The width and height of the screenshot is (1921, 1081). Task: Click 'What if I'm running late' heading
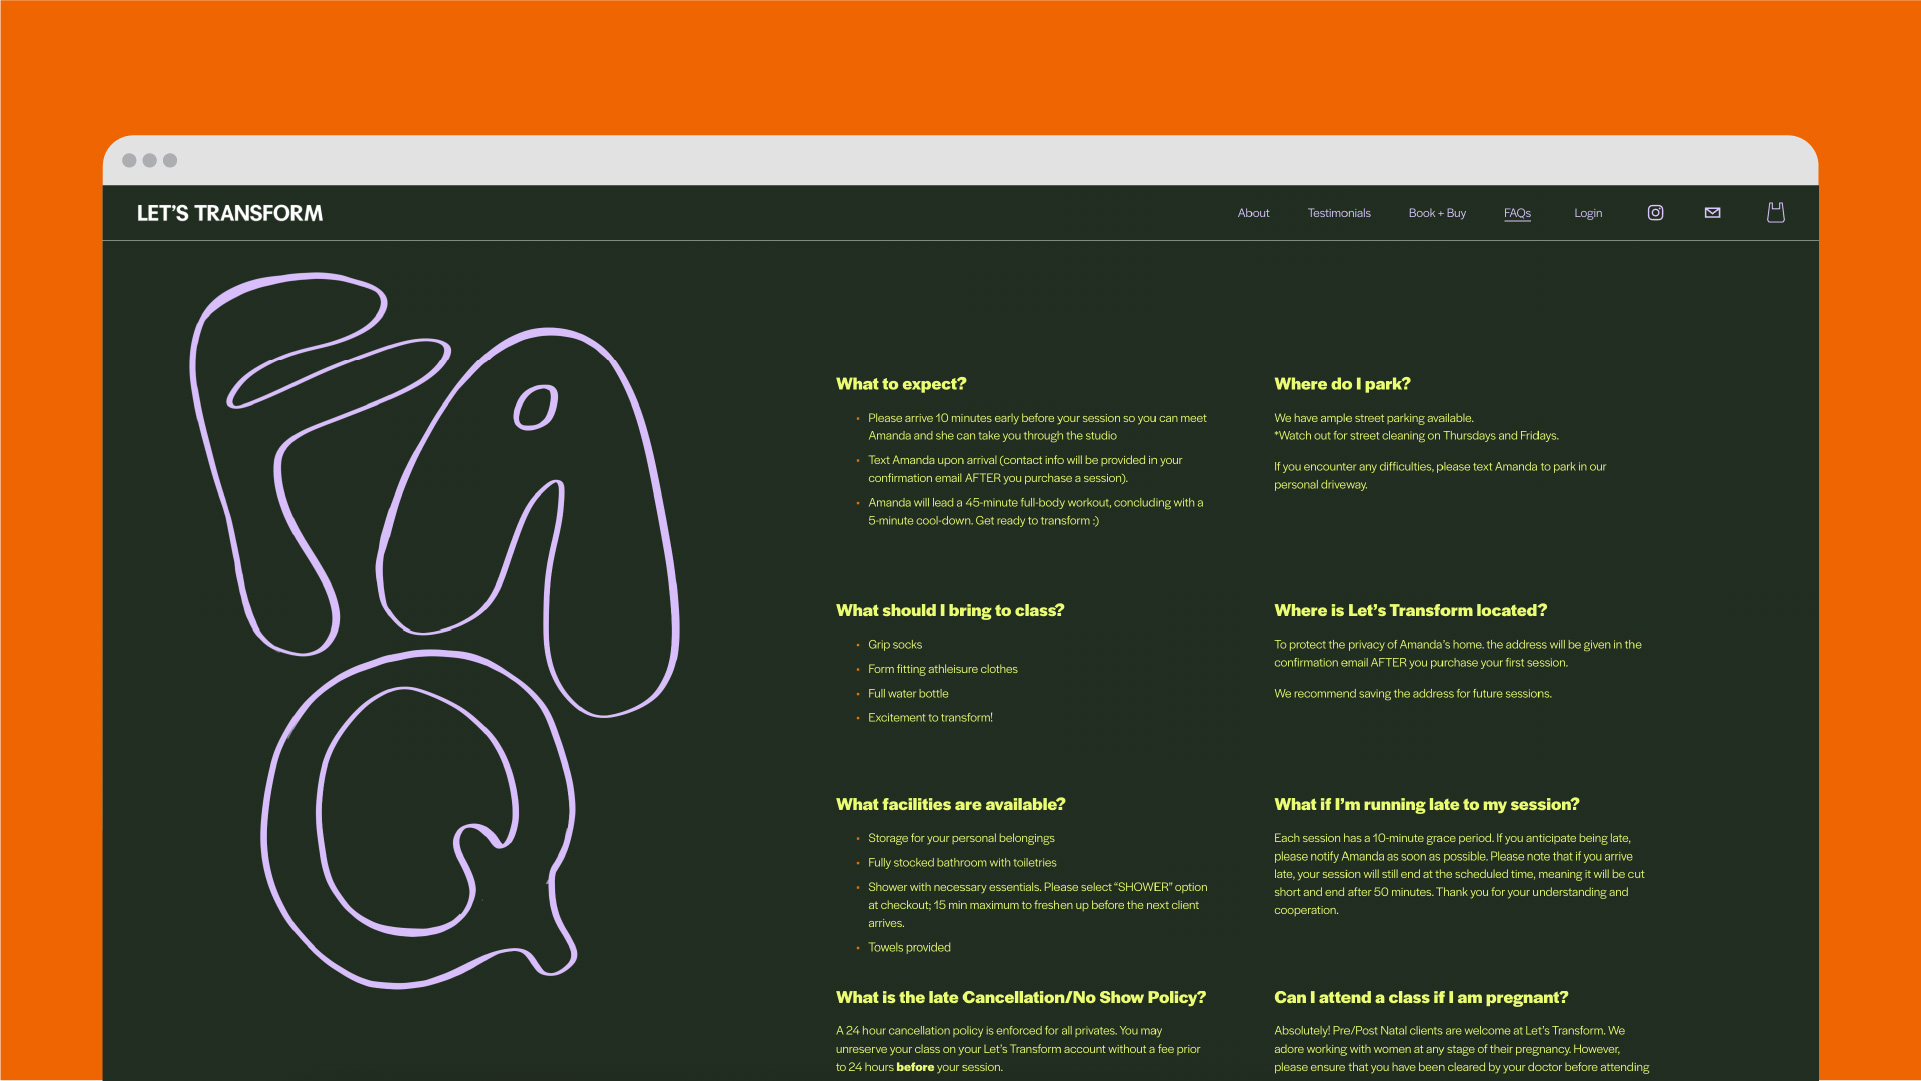click(x=1426, y=804)
